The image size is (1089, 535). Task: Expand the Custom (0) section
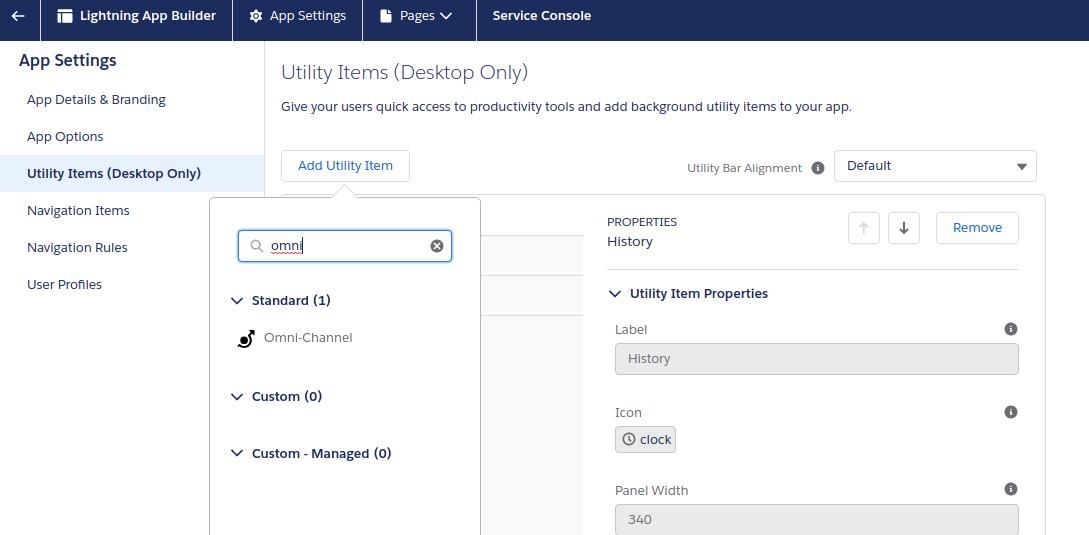pyautogui.click(x=237, y=397)
